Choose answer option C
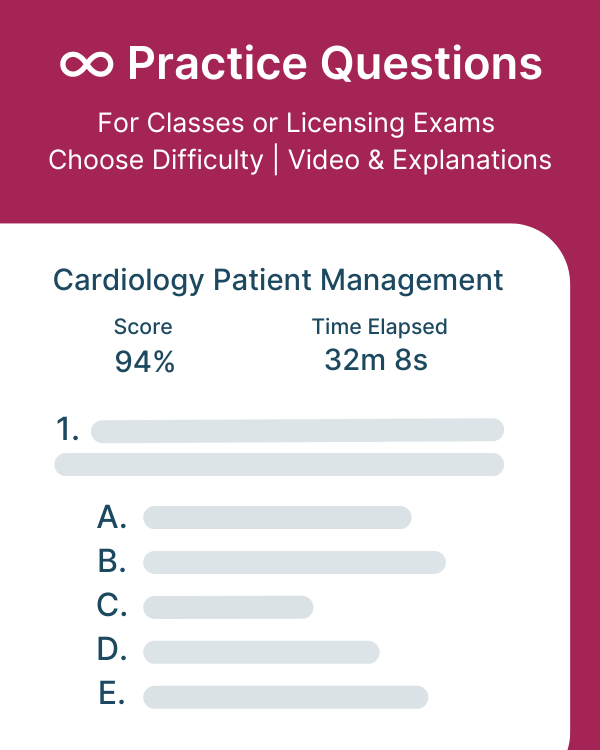 click(112, 606)
